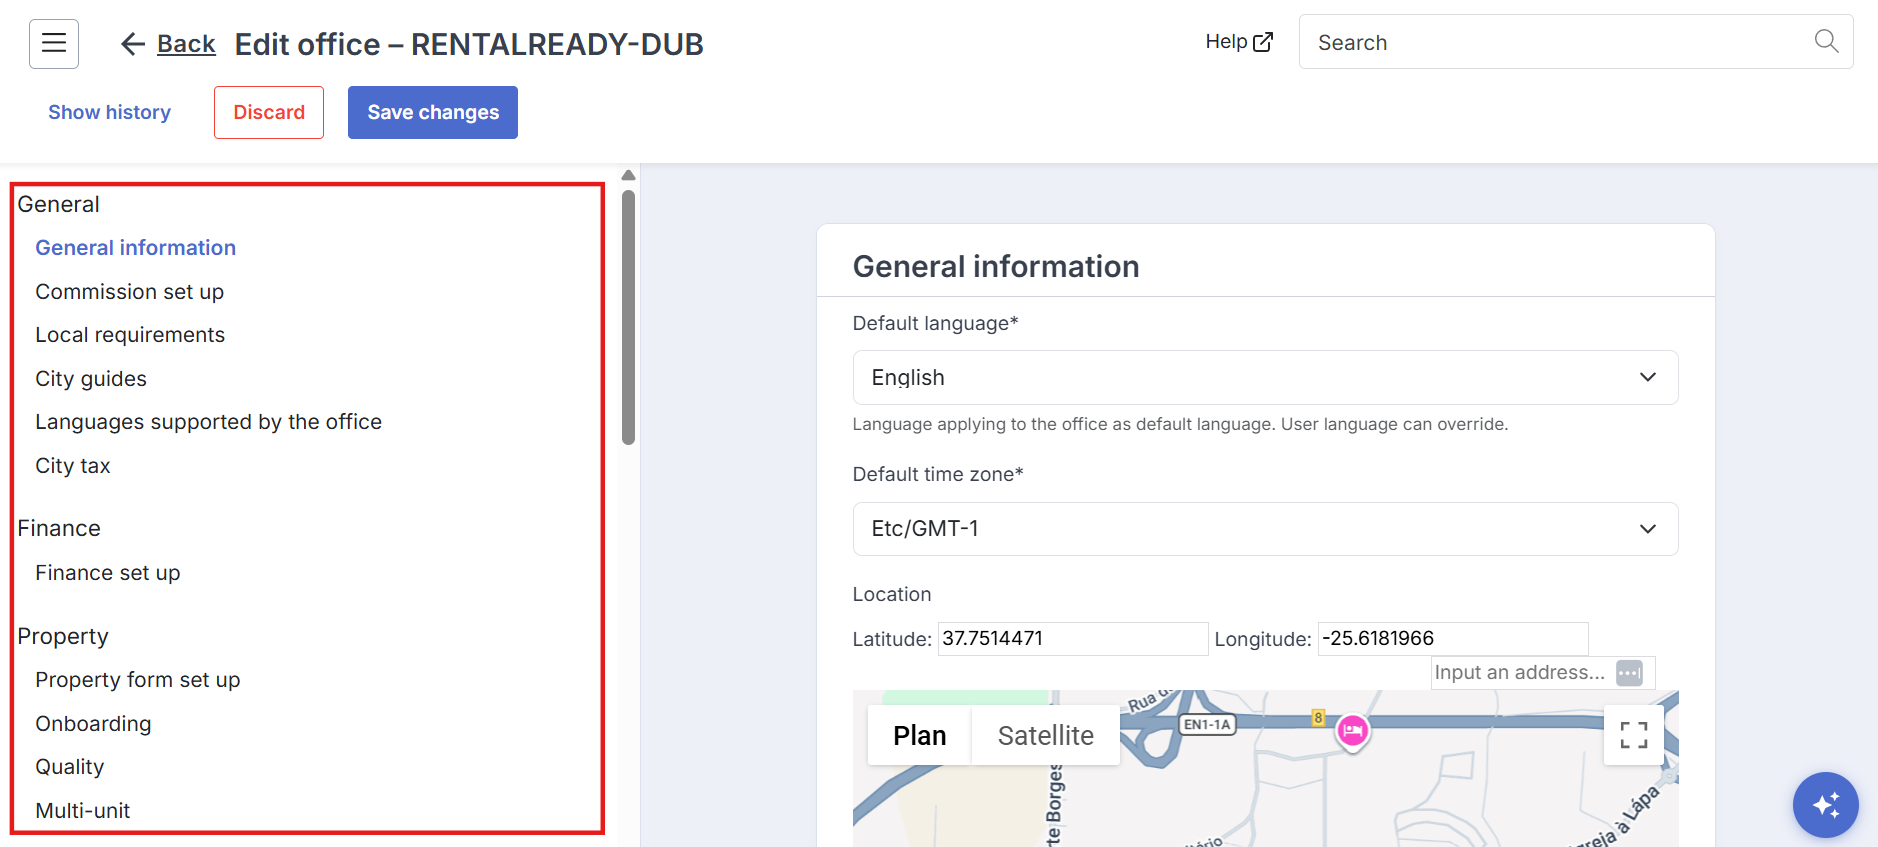
Task: Click the pink property marker on map
Action: (x=1353, y=733)
